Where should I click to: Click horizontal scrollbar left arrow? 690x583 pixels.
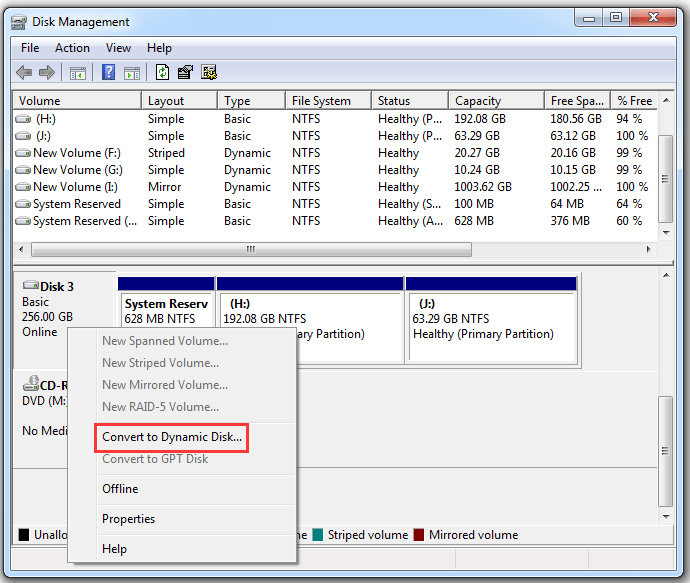click(x=21, y=249)
